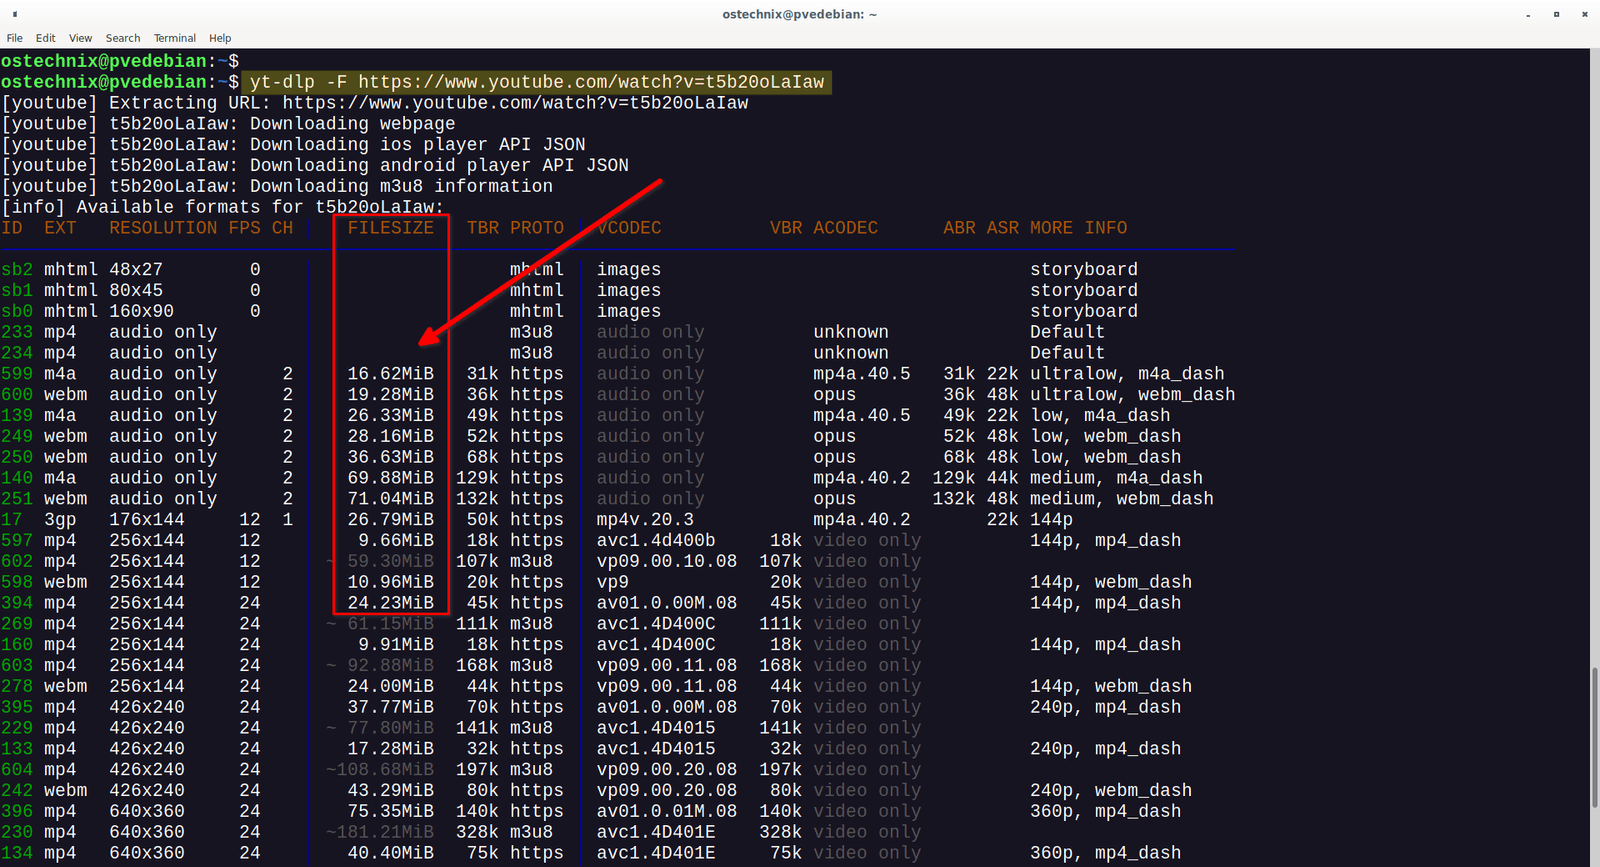1600x867 pixels.
Task: Click the URL on the Extracting URL line
Action: pos(515,103)
